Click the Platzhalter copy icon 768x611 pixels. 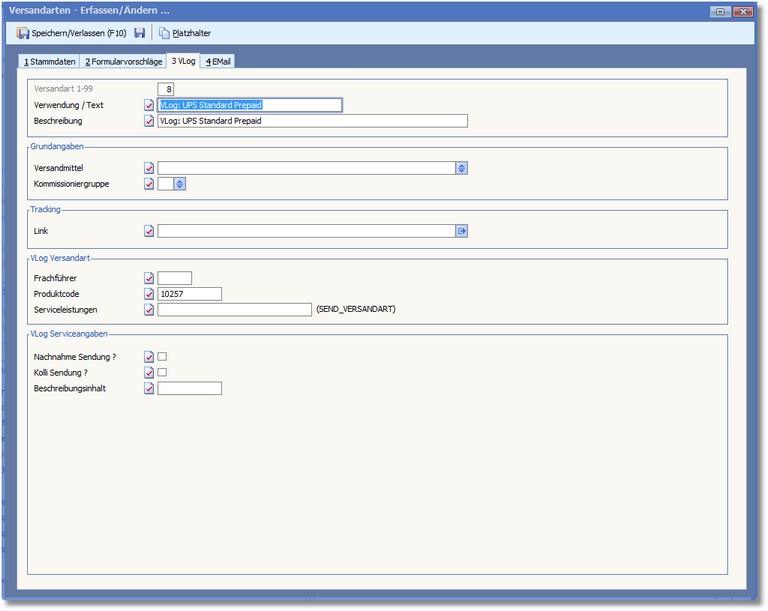pos(164,33)
